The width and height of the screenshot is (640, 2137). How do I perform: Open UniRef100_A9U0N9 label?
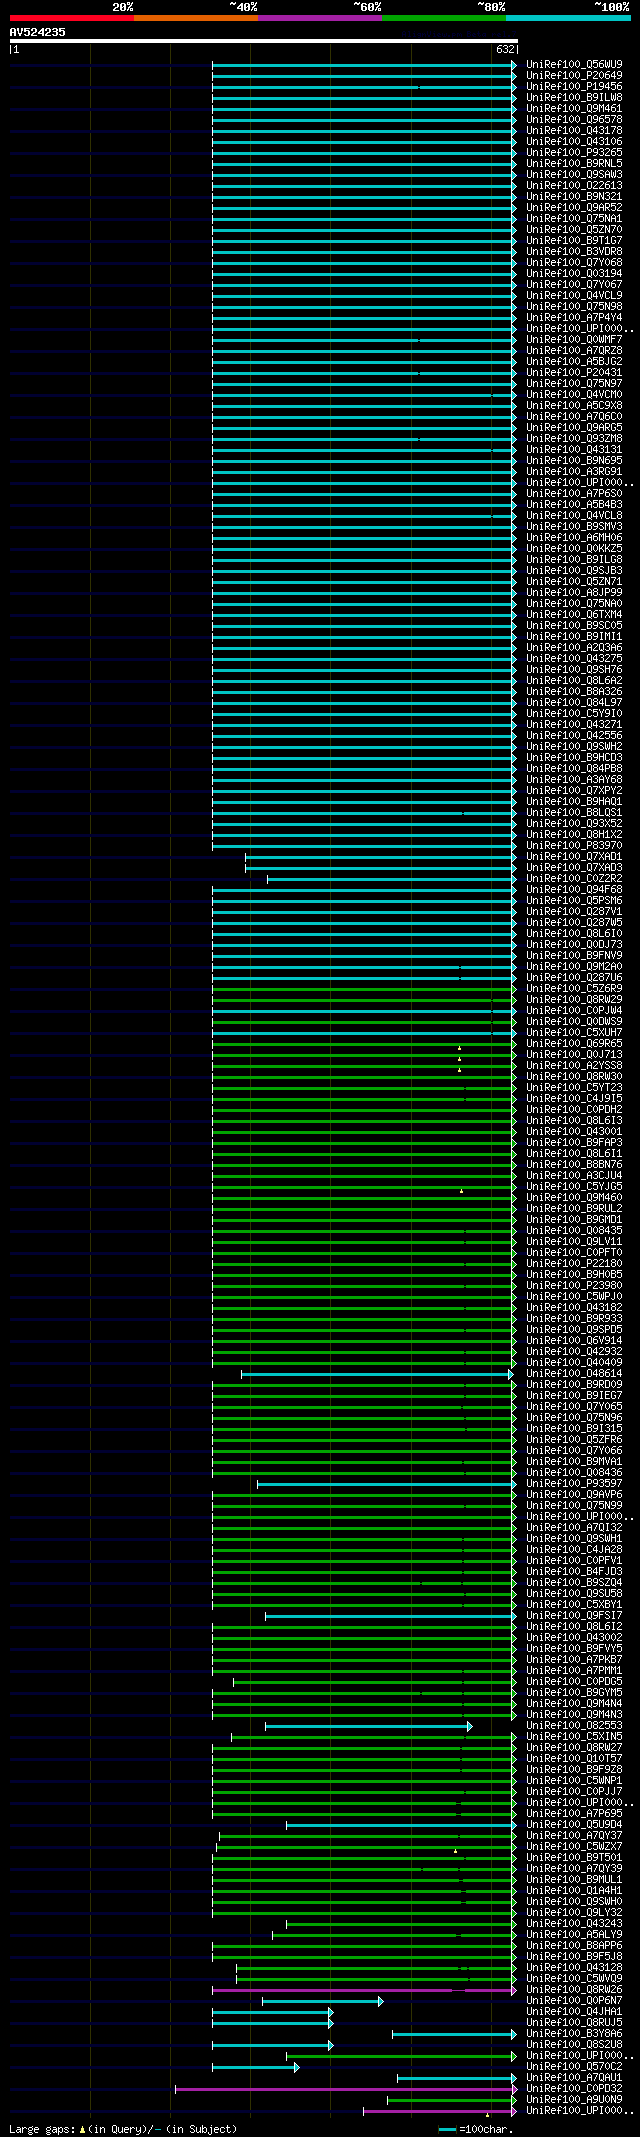pyautogui.click(x=574, y=2099)
